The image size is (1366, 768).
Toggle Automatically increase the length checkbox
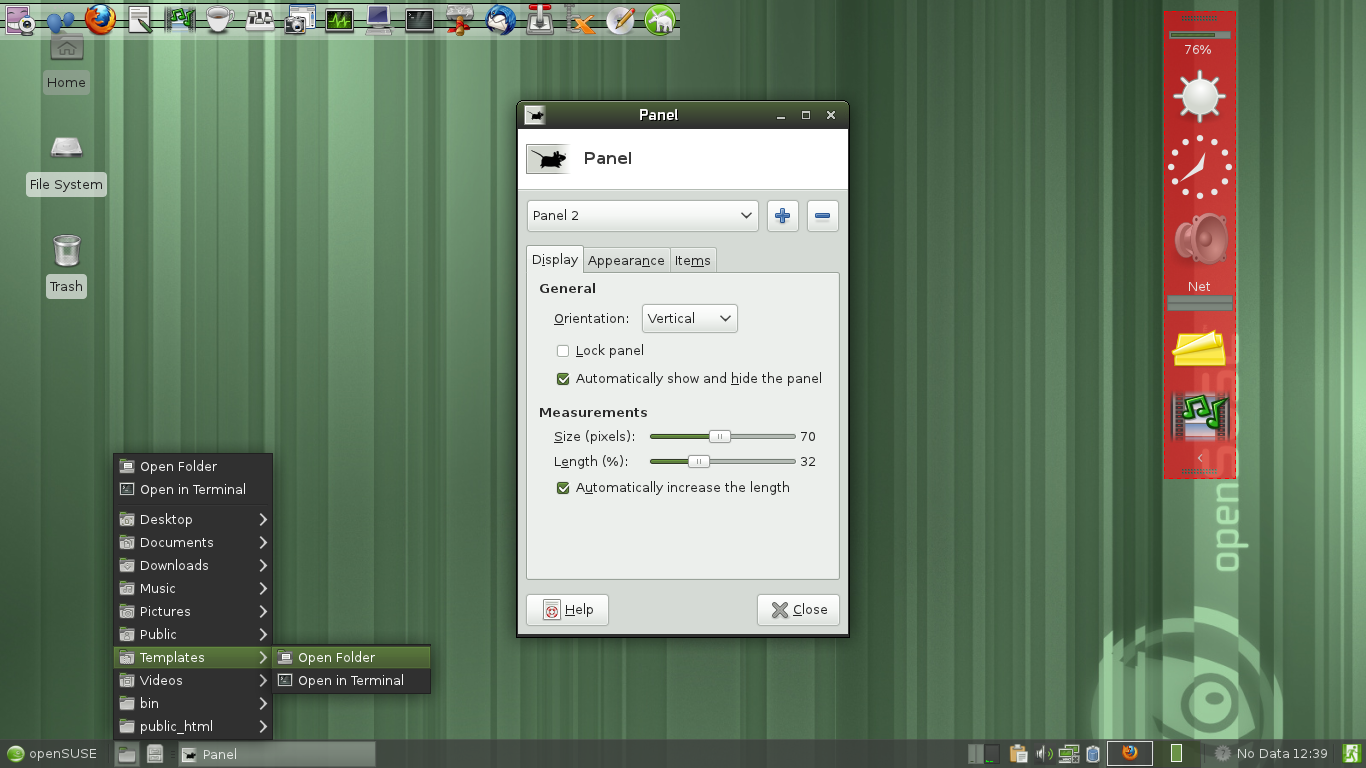(x=563, y=488)
